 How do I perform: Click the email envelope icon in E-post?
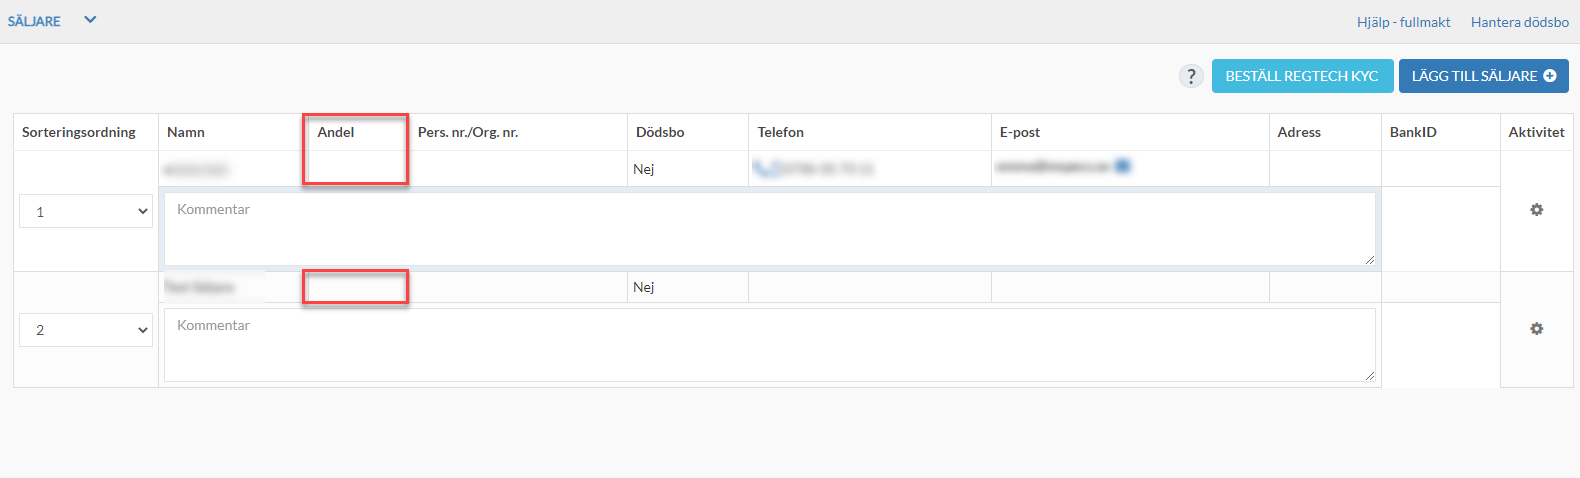coord(1122,166)
